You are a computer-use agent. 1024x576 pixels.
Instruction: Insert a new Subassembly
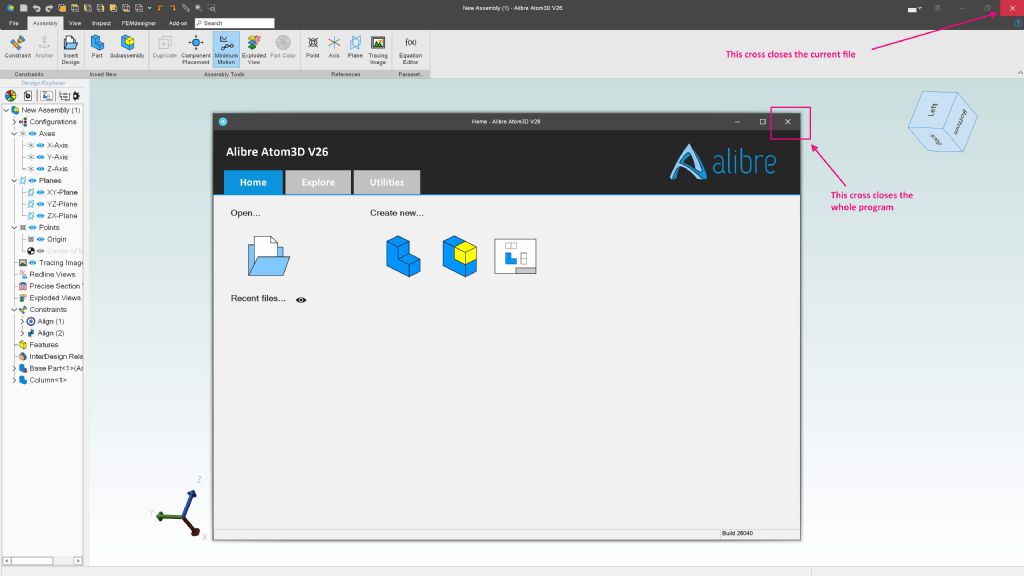(127, 47)
